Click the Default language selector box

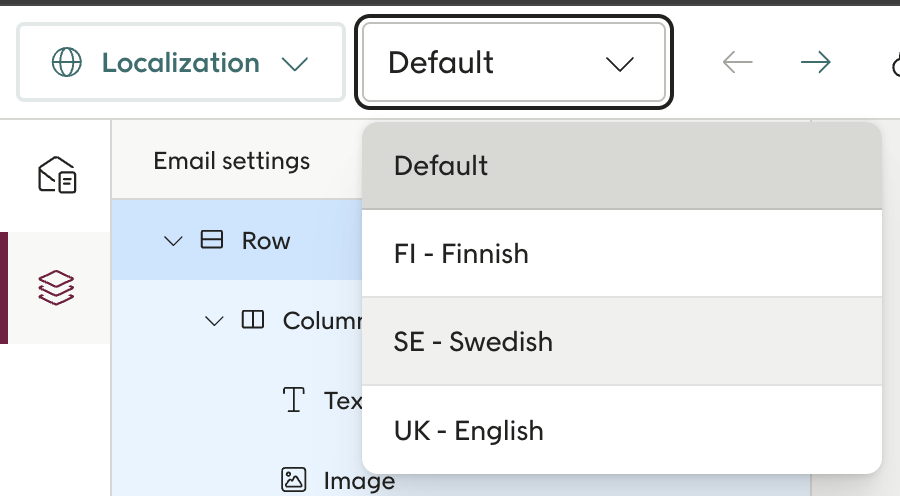pyautogui.click(x=513, y=63)
